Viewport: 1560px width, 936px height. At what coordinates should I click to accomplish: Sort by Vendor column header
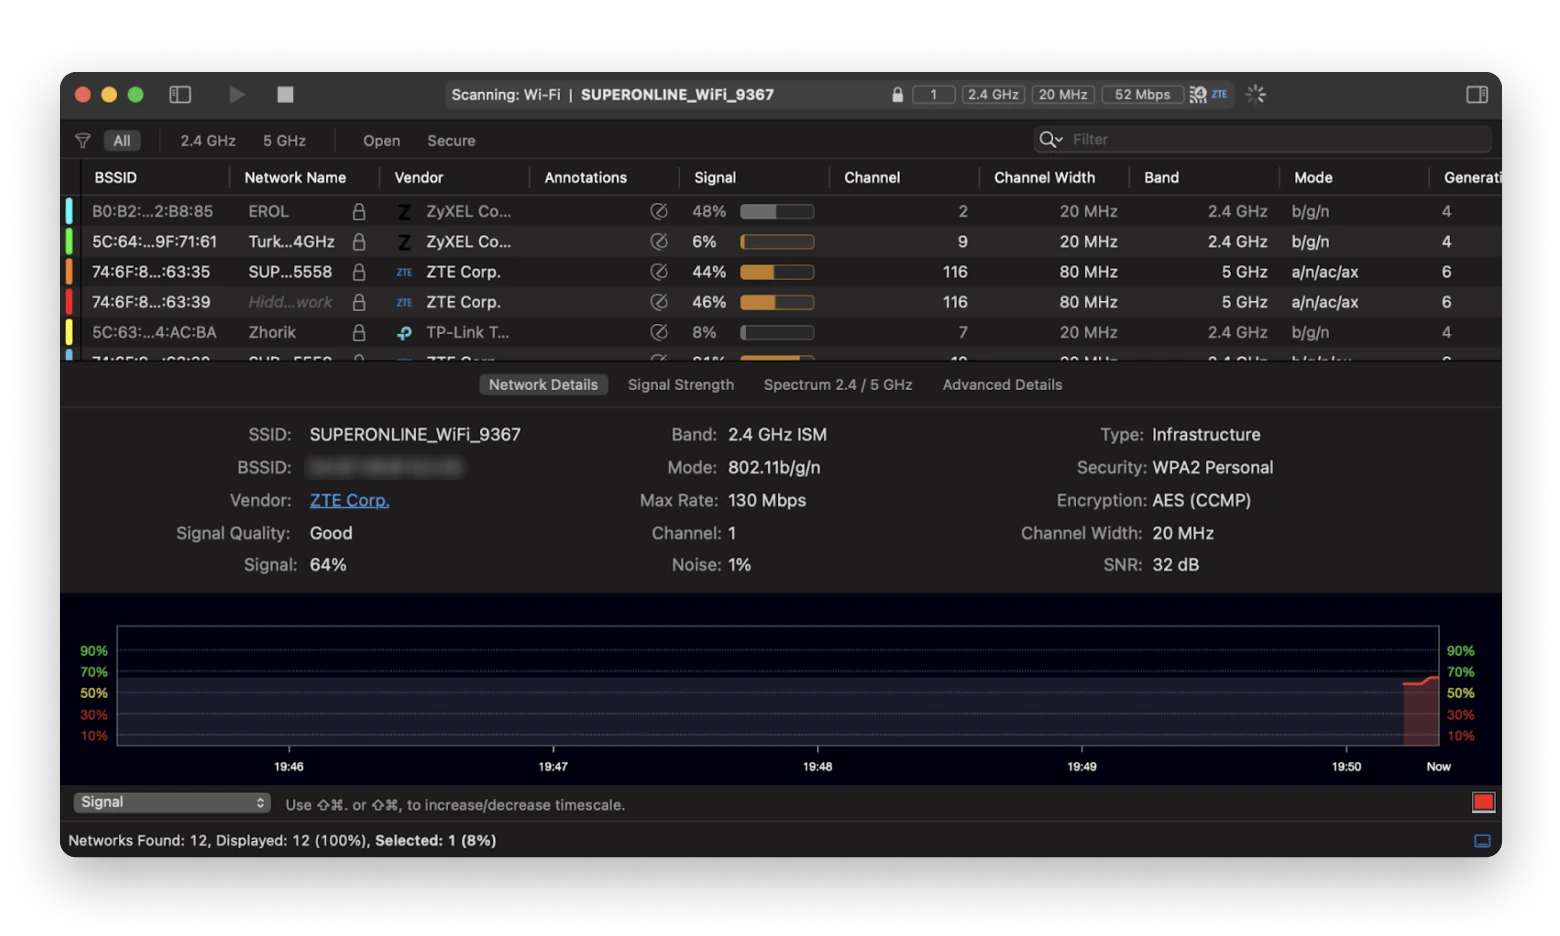[418, 177]
